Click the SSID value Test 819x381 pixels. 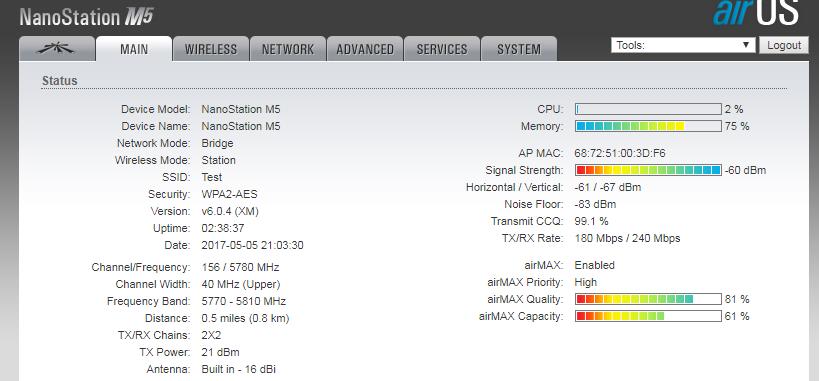pyautogui.click(x=212, y=177)
